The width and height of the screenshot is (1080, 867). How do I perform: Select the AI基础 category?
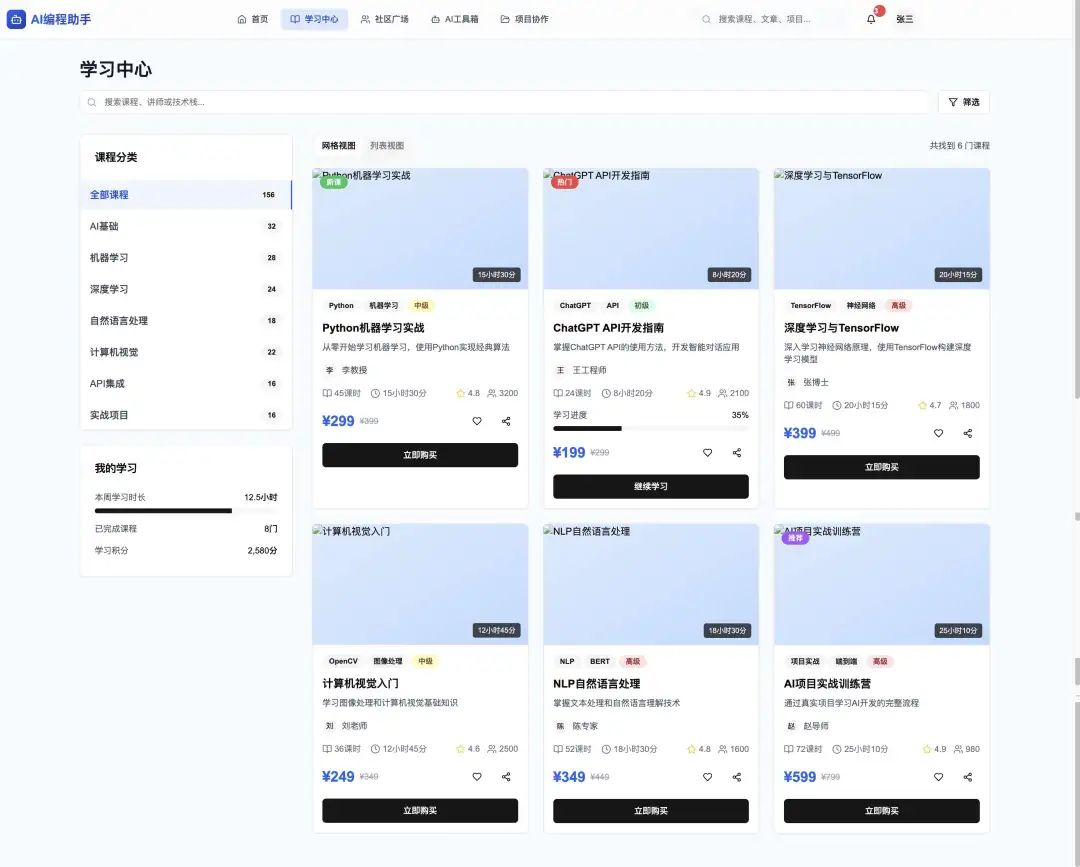coord(186,226)
